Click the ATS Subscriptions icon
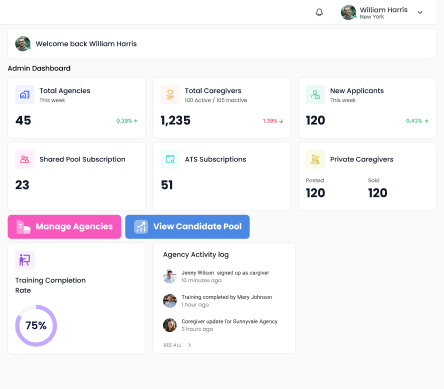Screen dimensions: 444x389 (170, 159)
